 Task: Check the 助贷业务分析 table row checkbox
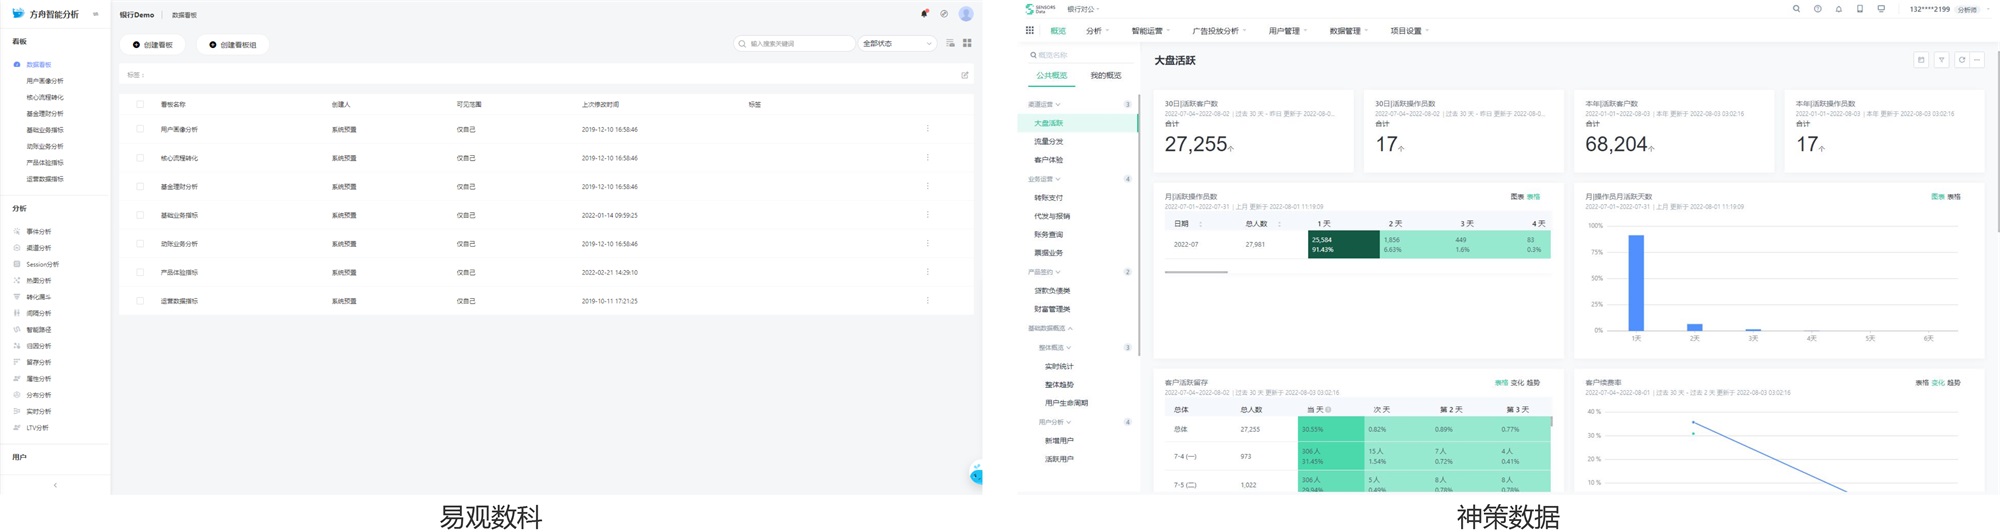140,243
